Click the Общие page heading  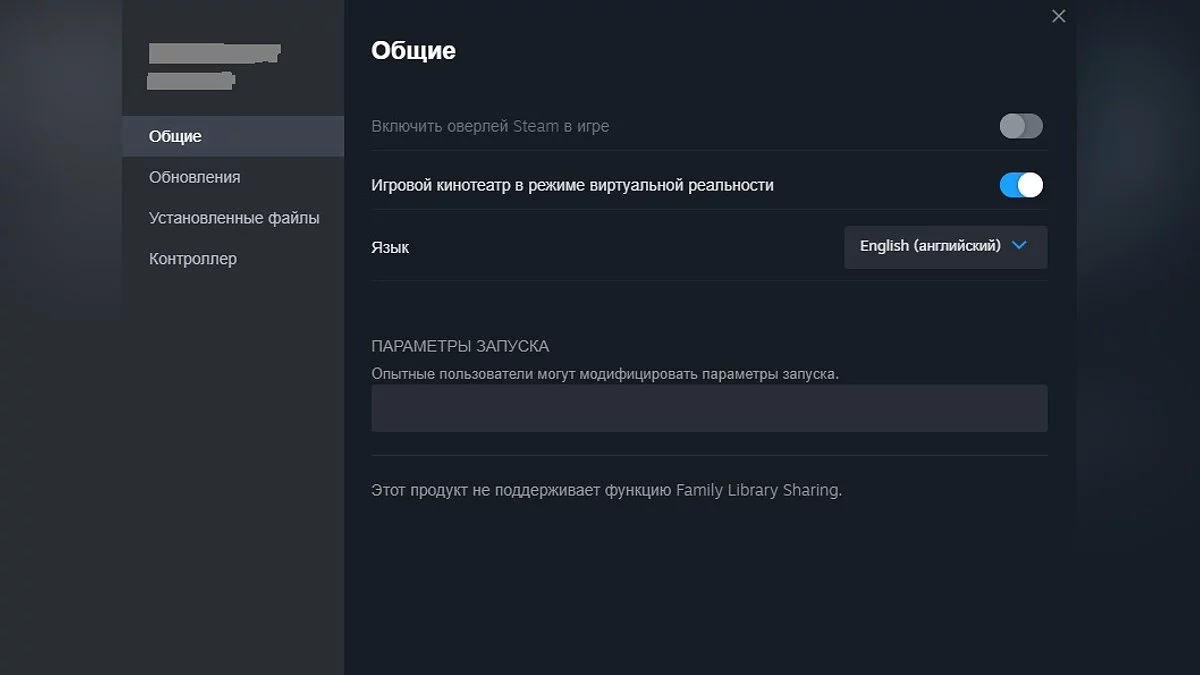pos(413,50)
